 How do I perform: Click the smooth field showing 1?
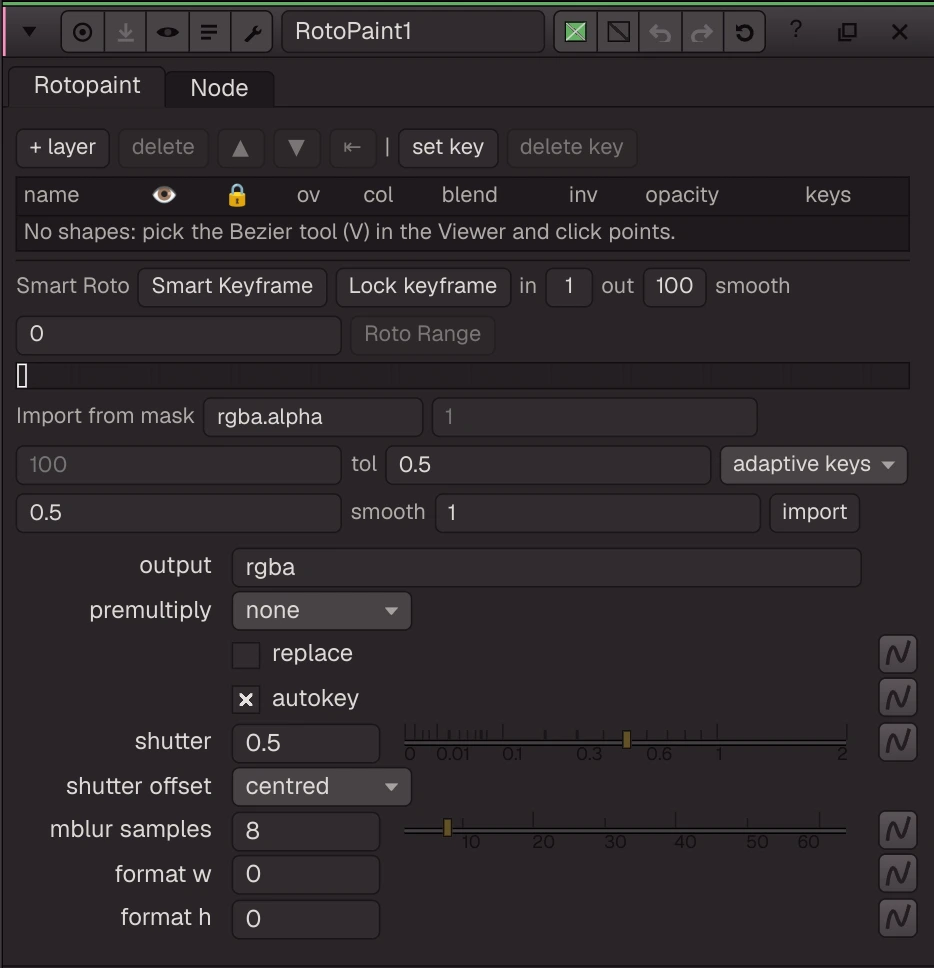point(597,513)
